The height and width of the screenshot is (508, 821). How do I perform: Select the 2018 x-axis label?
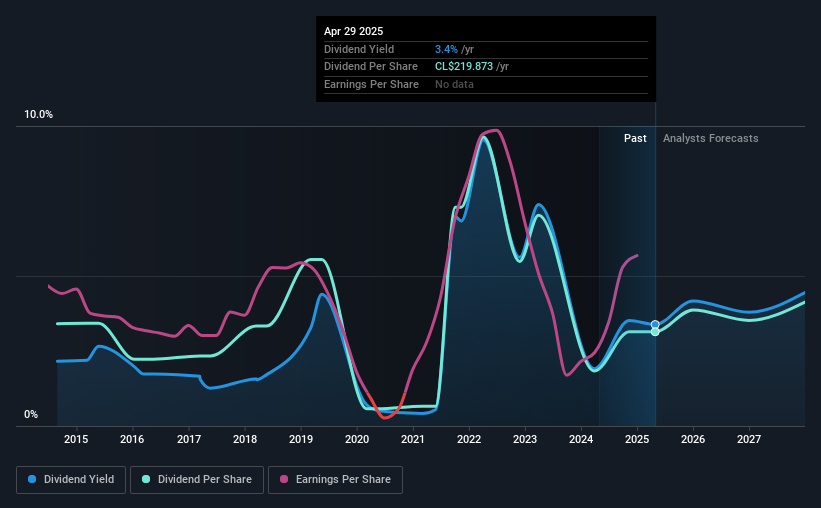point(245,439)
